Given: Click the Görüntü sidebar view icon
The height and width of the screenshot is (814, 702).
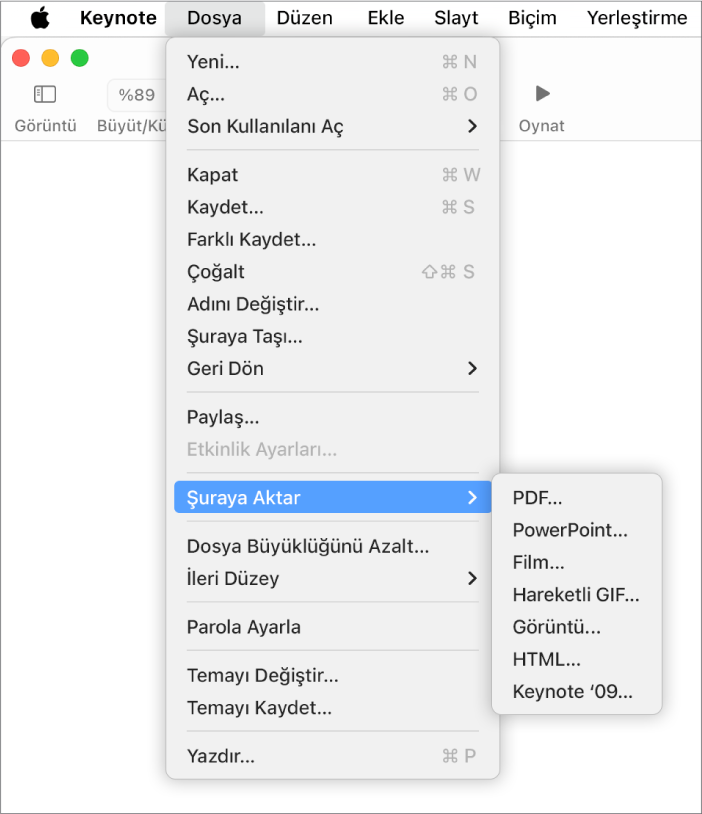Looking at the screenshot, I should pyautogui.click(x=45, y=94).
